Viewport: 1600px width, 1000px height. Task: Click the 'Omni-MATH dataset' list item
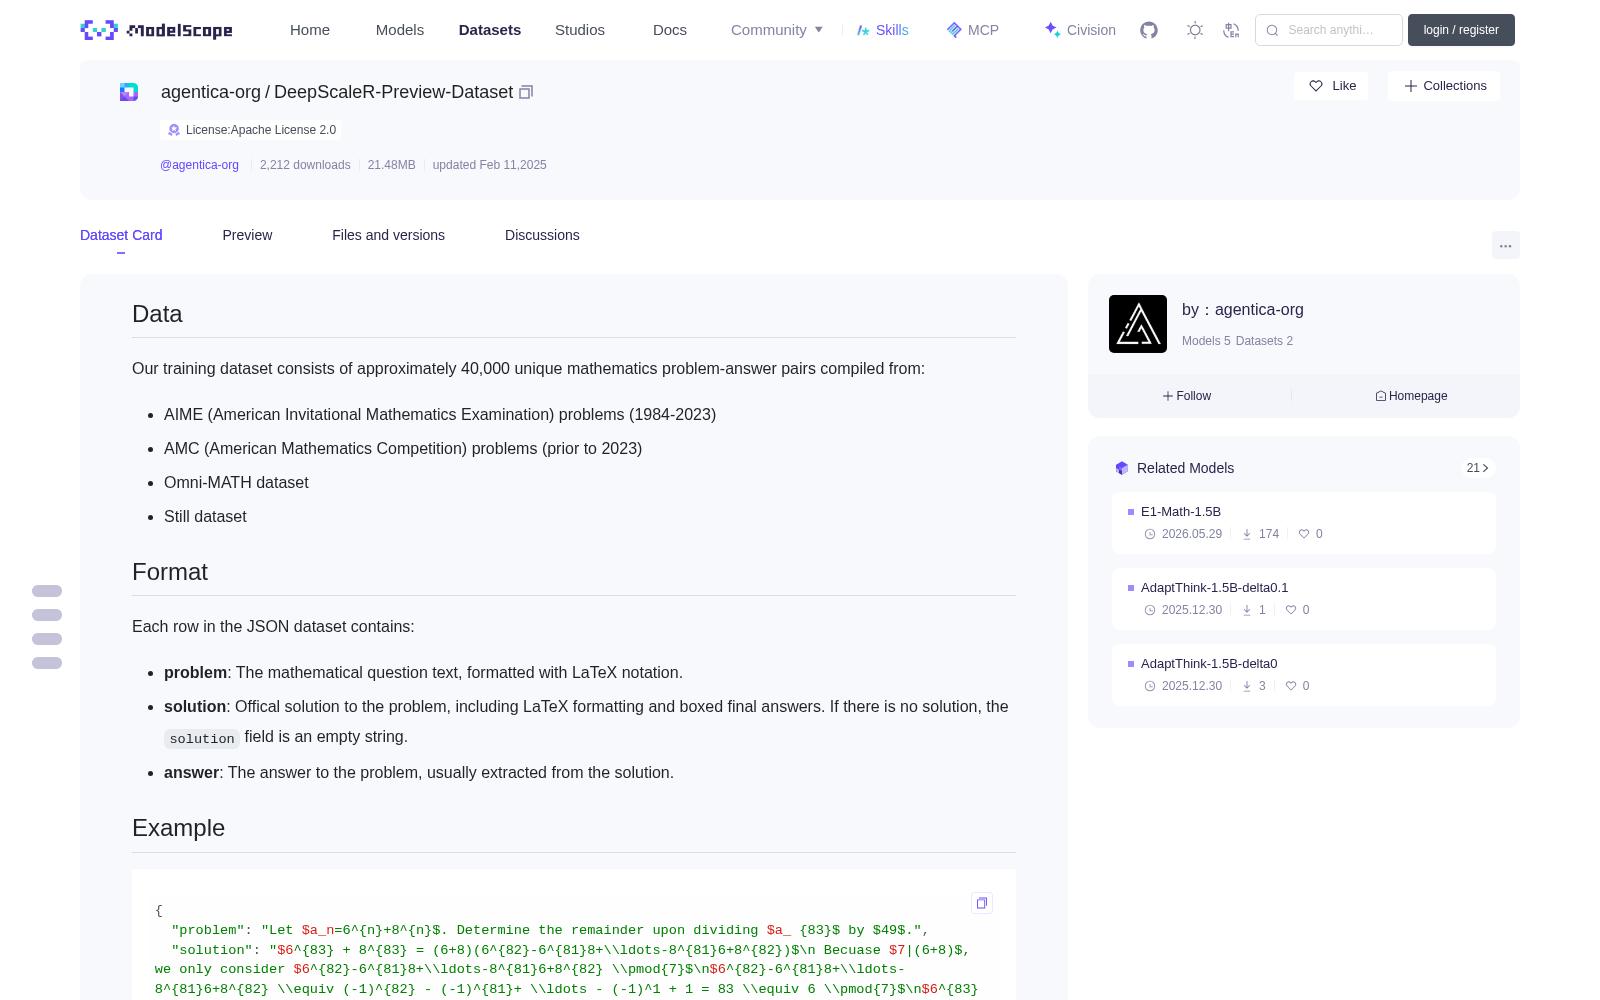coord(236,483)
